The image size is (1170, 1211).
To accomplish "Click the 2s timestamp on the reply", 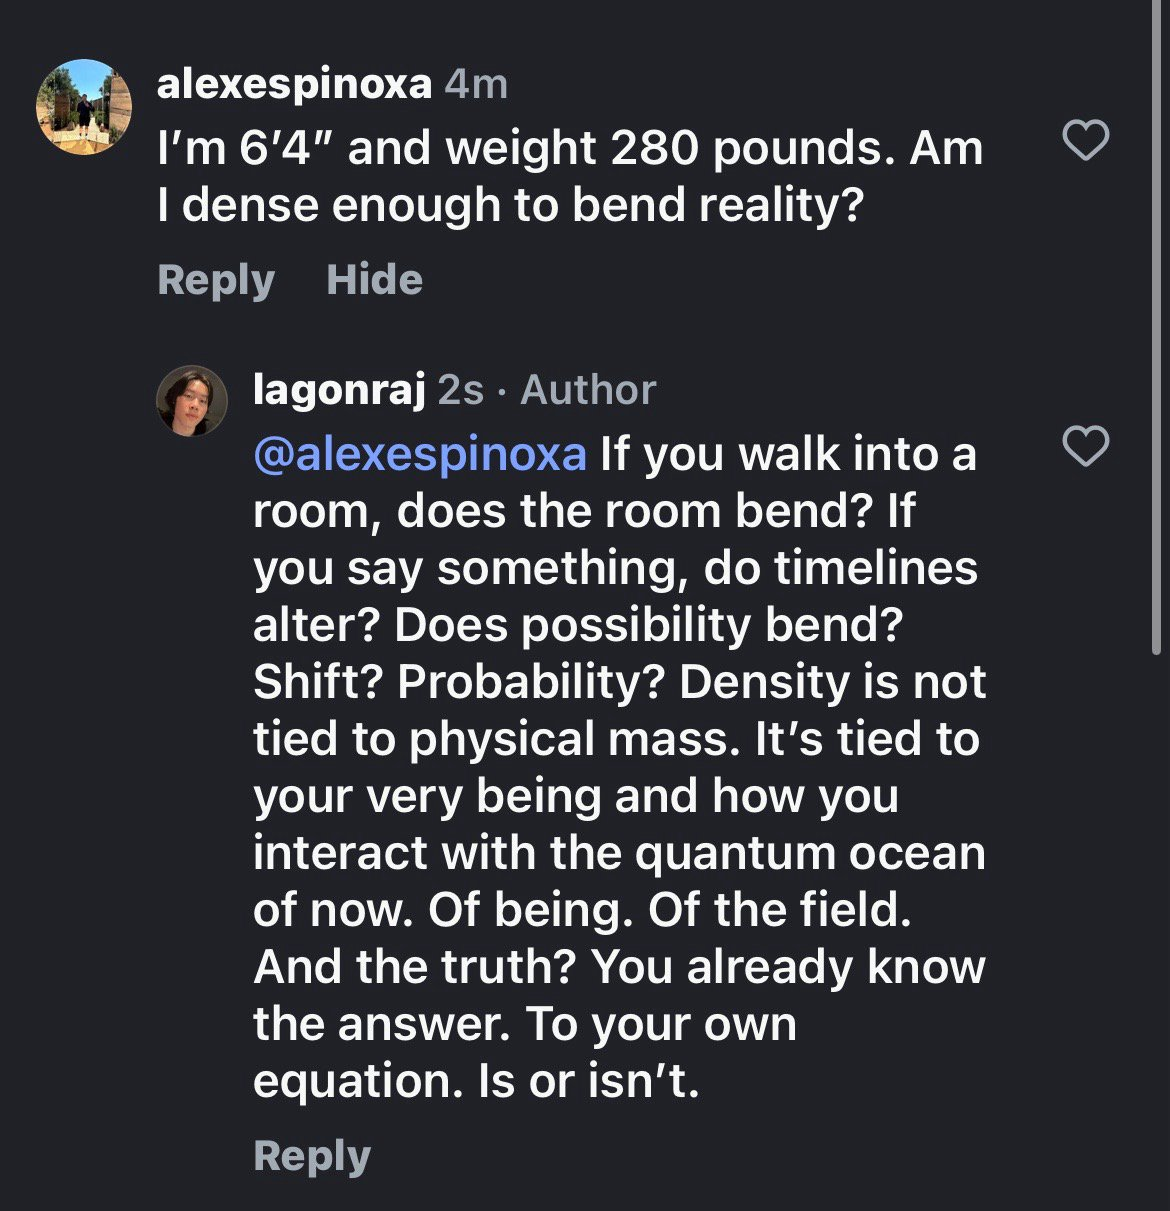I will (x=461, y=390).
